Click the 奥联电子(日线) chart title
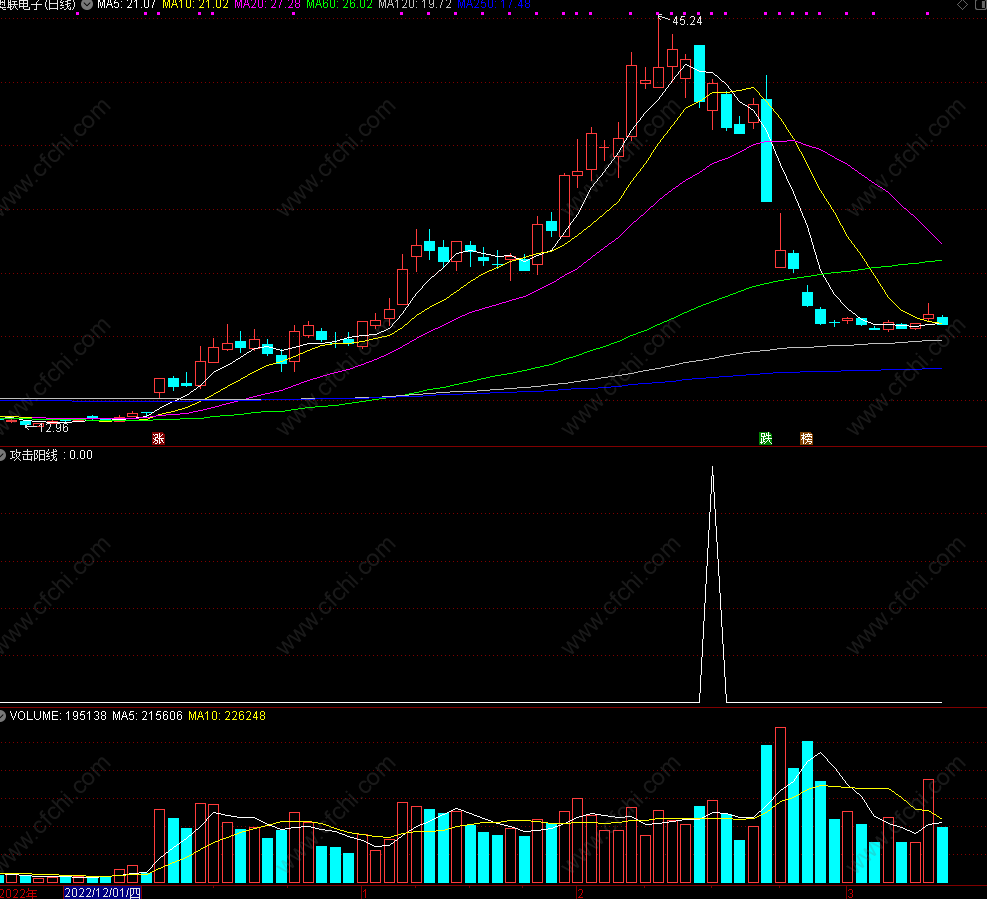Screen dimensions: 987x899 (x=38, y=4)
